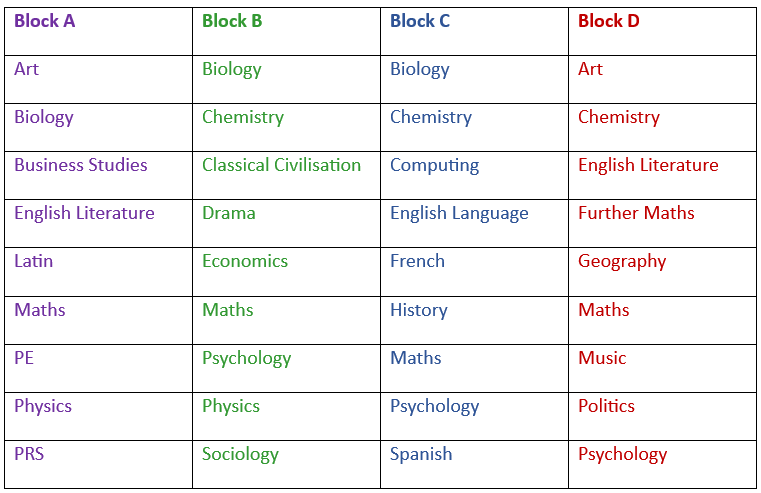Select Latin in Block A

click(33, 261)
